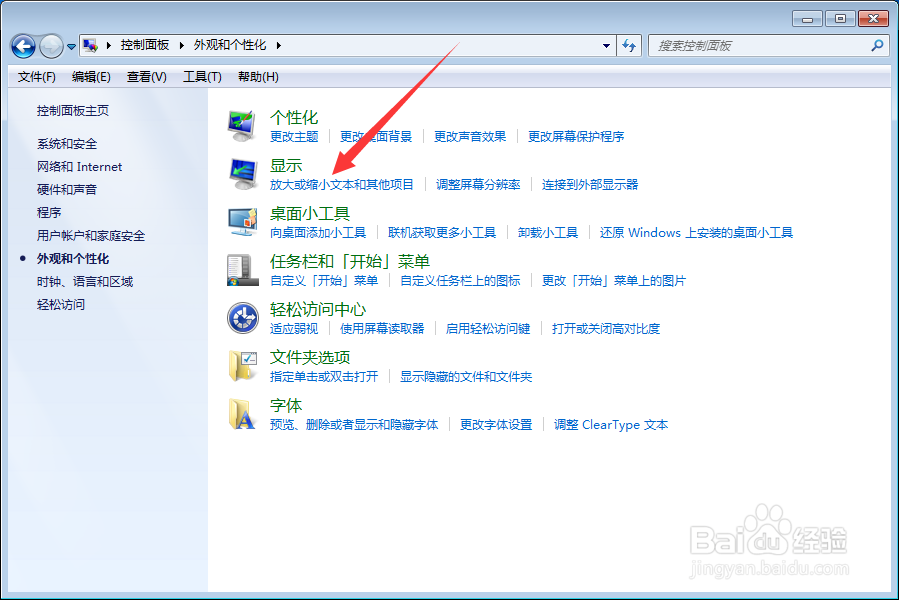
Task: Open the 编辑(E) menu
Action: pos(91,77)
